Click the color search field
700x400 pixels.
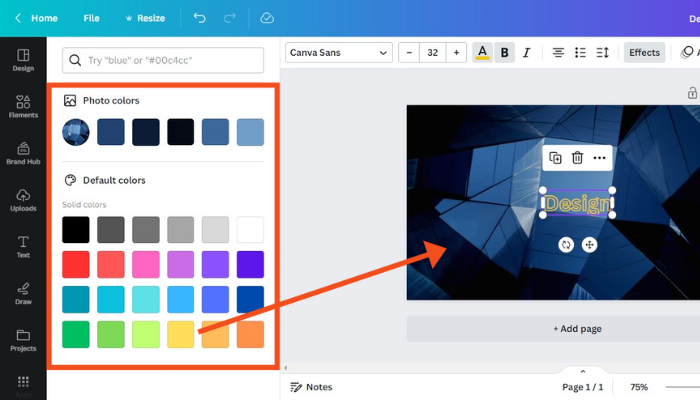pyautogui.click(x=163, y=60)
